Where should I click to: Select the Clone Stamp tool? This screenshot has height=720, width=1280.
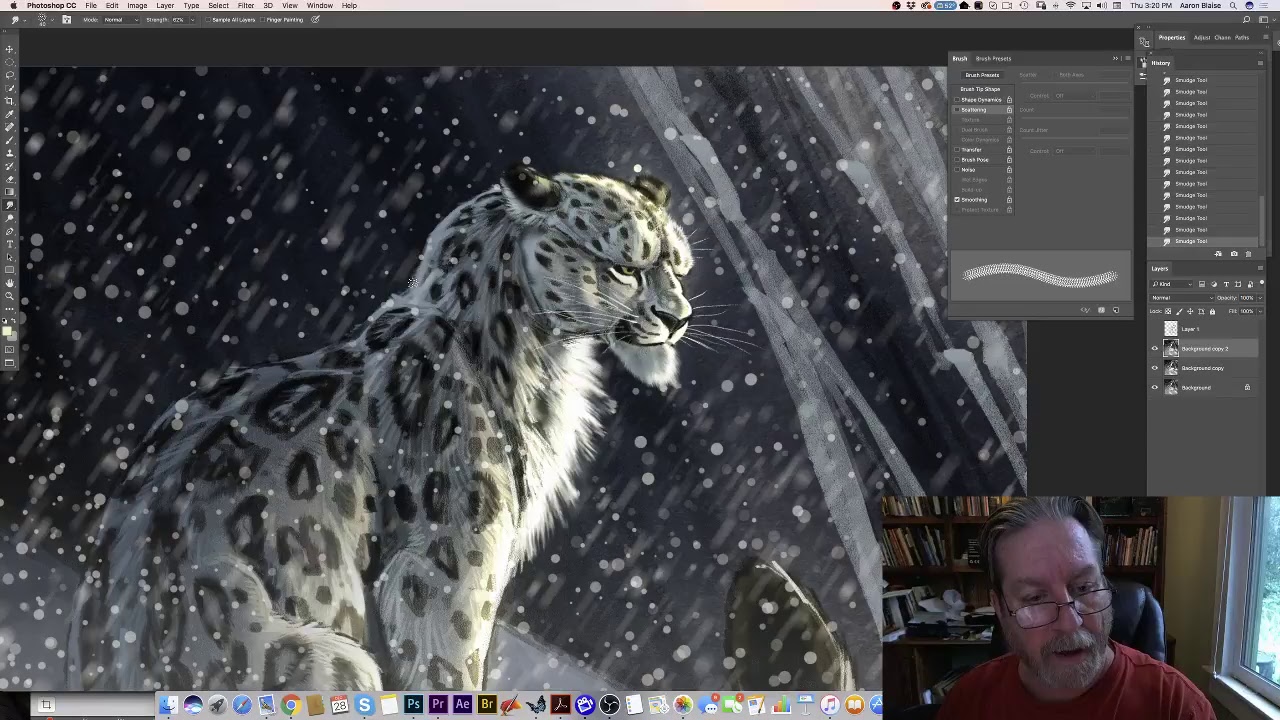click(10, 152)
